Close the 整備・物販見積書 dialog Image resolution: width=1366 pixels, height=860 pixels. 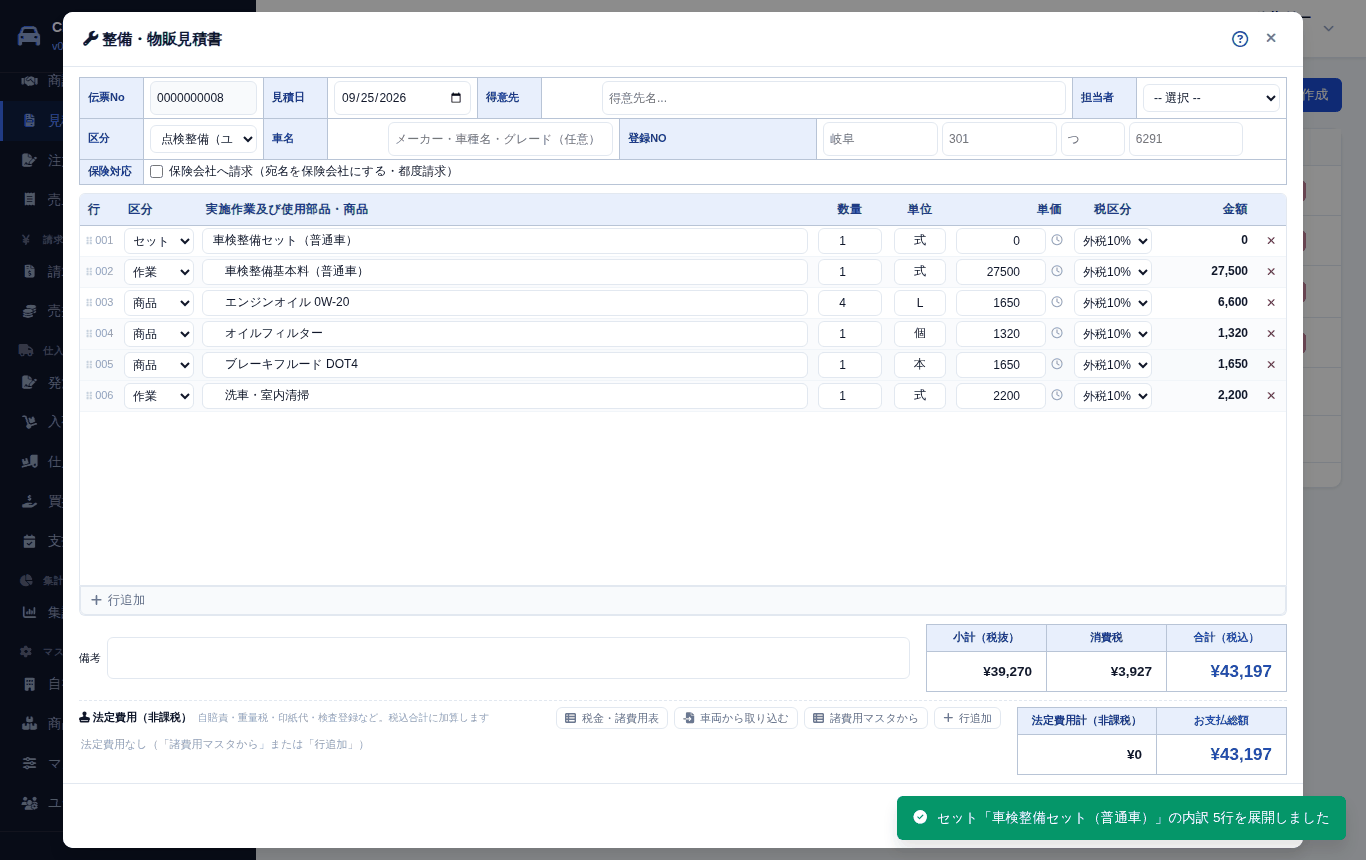point(1271,38)
